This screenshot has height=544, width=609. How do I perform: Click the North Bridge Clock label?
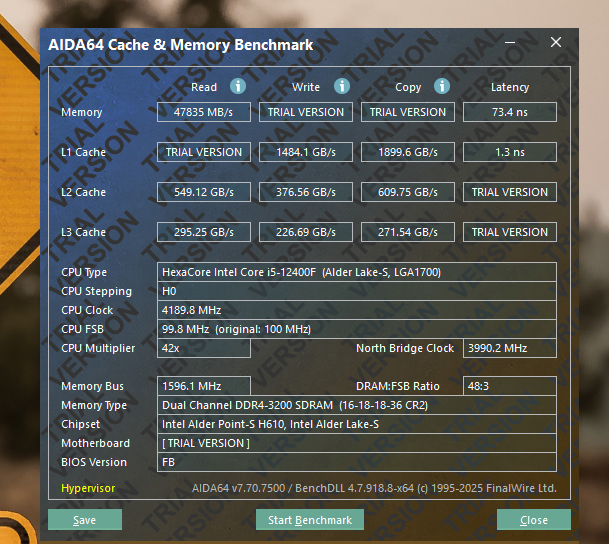[x=405, y=348]
